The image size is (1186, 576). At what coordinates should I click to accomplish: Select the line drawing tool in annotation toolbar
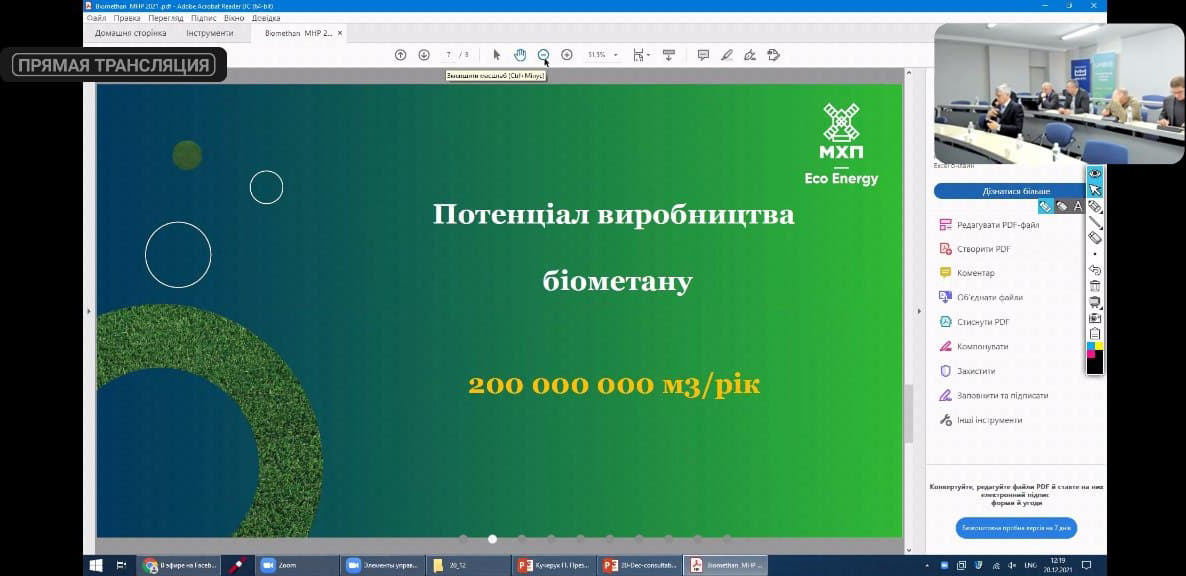coord(1094,222)
